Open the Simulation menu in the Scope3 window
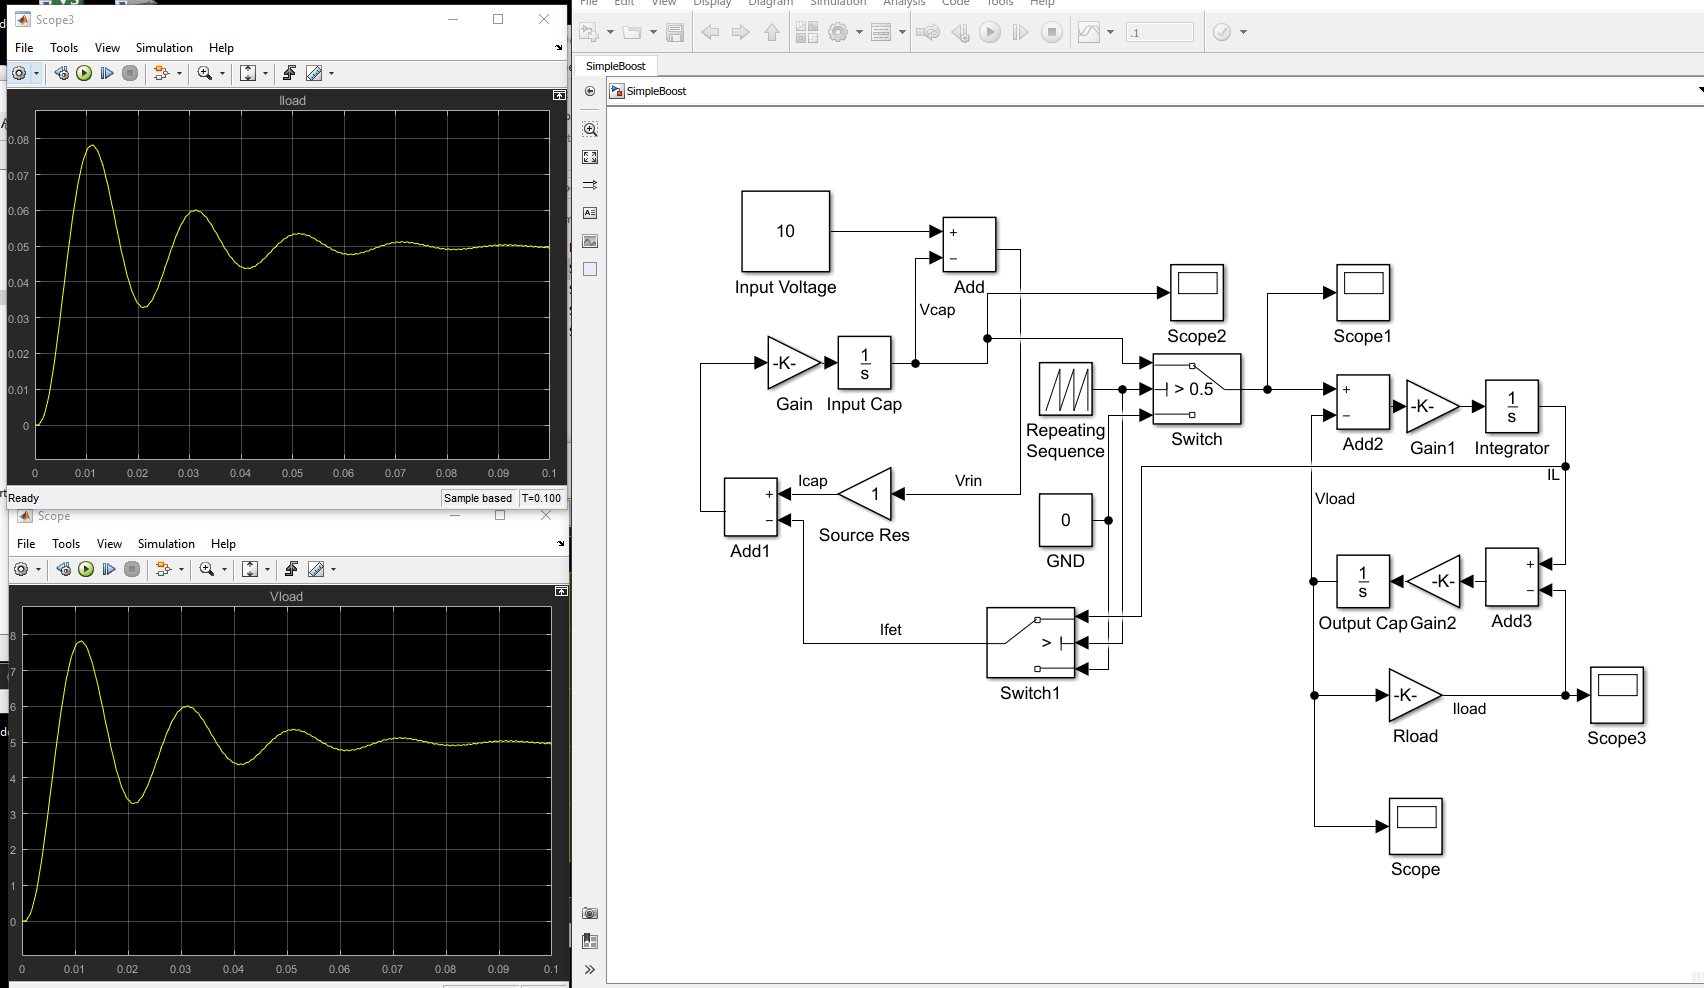Image resolution: width=1704 pixels, height=988 pixels. (163, 47)
